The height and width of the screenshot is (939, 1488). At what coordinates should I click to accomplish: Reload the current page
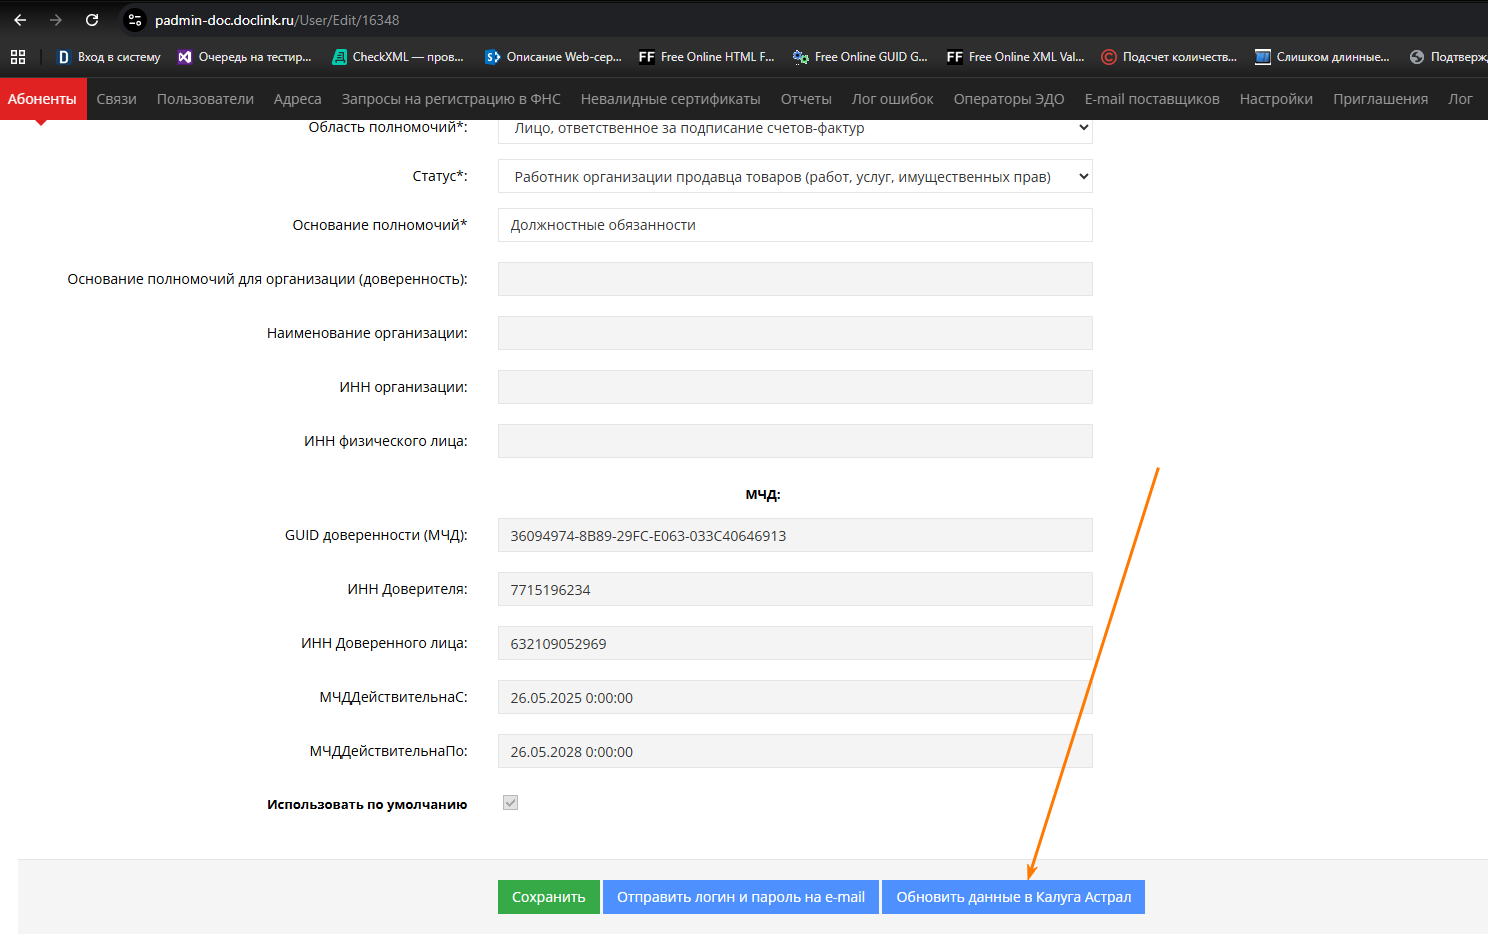[92, 20]
